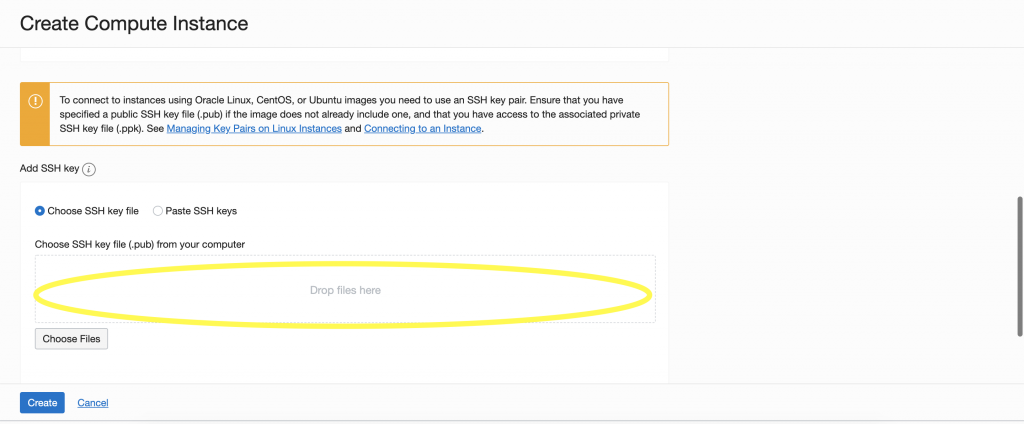Open the info icon beside Add SSH key

click(89, 169)
